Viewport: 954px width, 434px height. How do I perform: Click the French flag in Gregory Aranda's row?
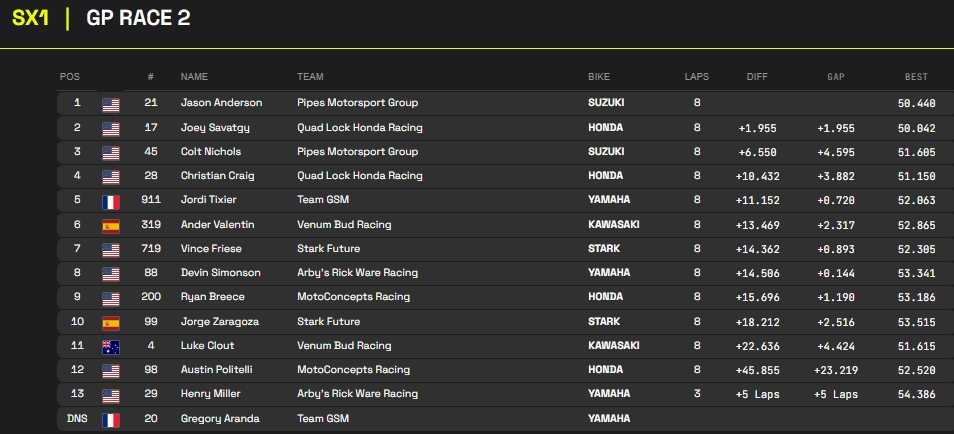pos(110,419)
